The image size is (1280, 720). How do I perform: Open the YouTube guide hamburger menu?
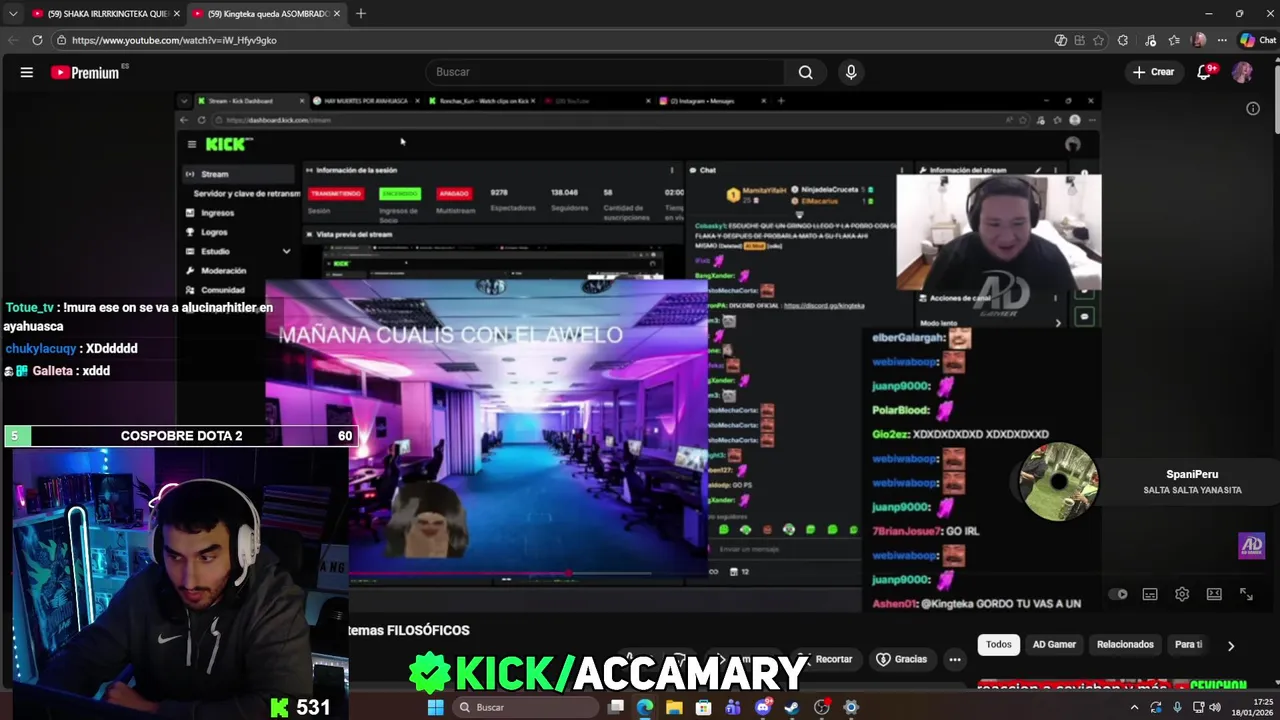click(27, 72)
